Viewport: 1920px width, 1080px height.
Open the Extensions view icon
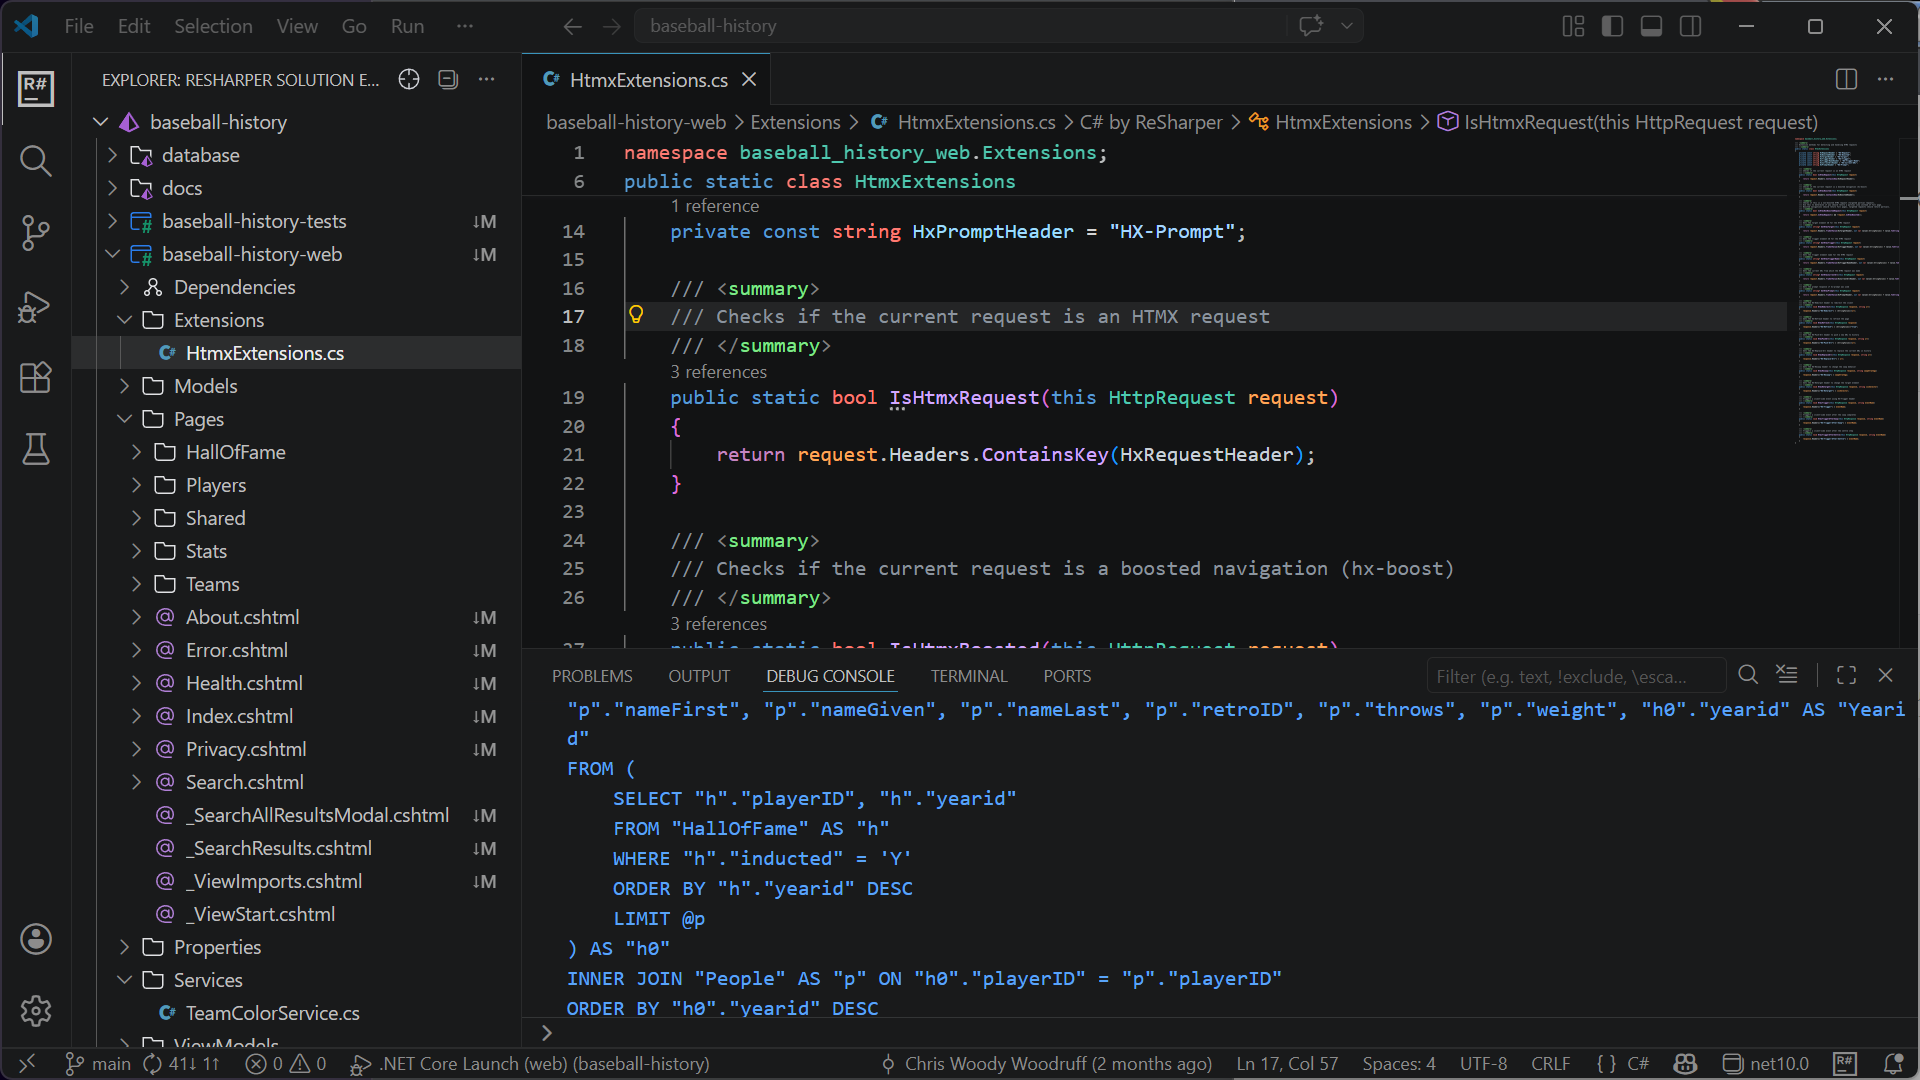pos(36,378)
